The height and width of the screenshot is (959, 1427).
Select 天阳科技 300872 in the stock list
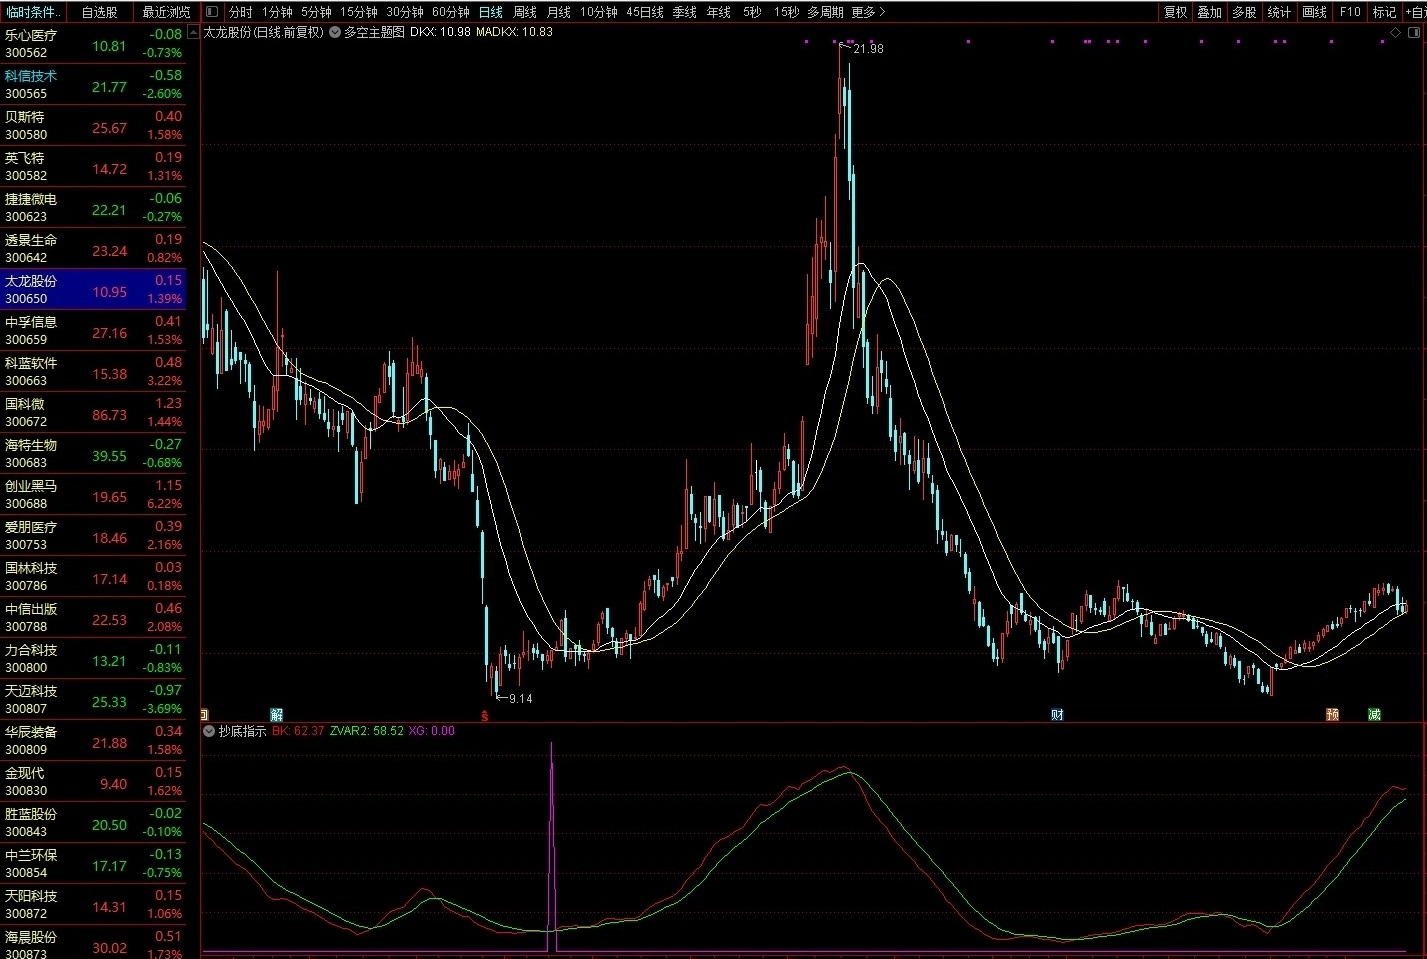tap(93, 904)
